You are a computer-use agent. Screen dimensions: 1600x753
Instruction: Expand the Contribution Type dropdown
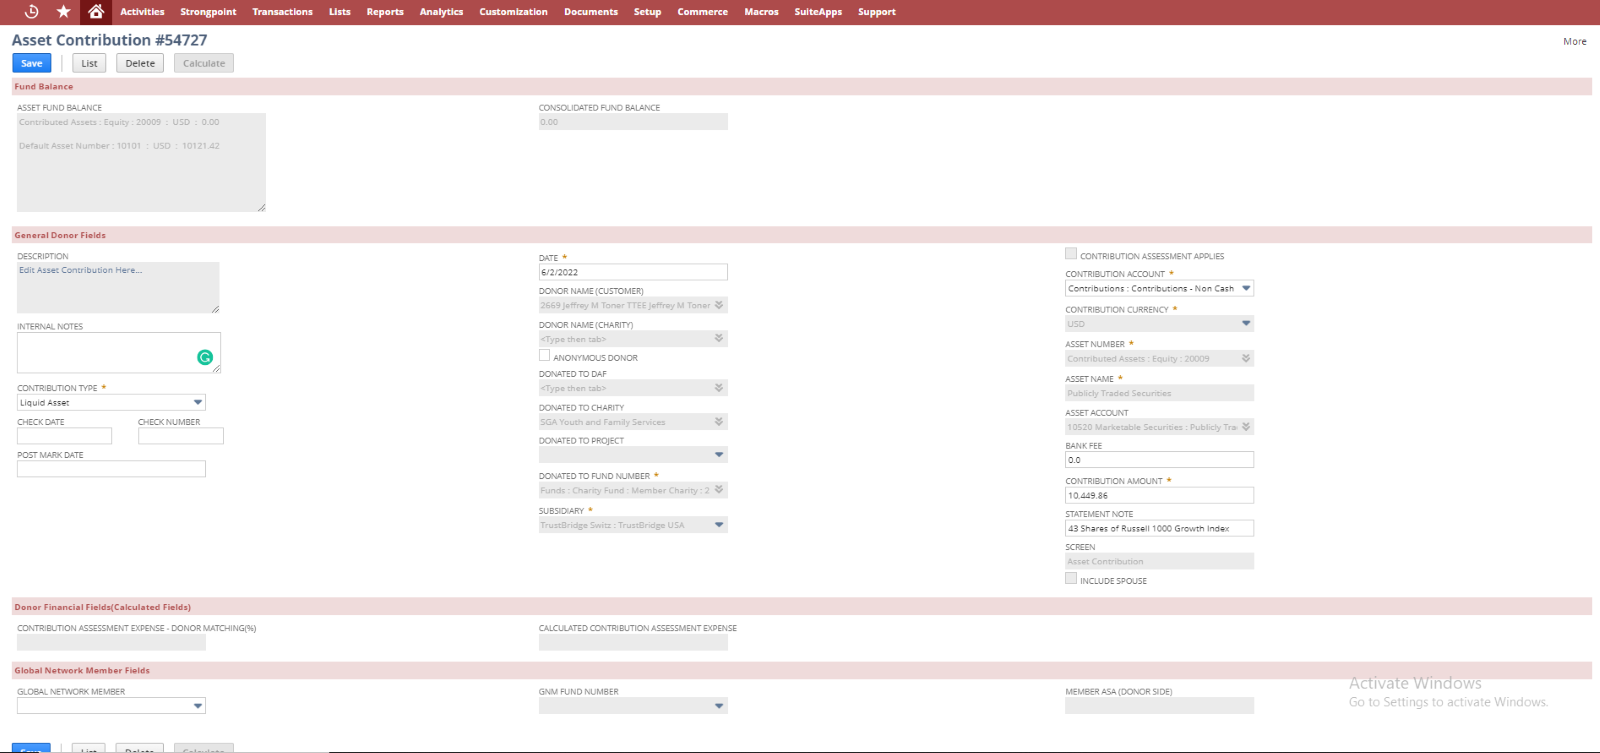(198, 402)
